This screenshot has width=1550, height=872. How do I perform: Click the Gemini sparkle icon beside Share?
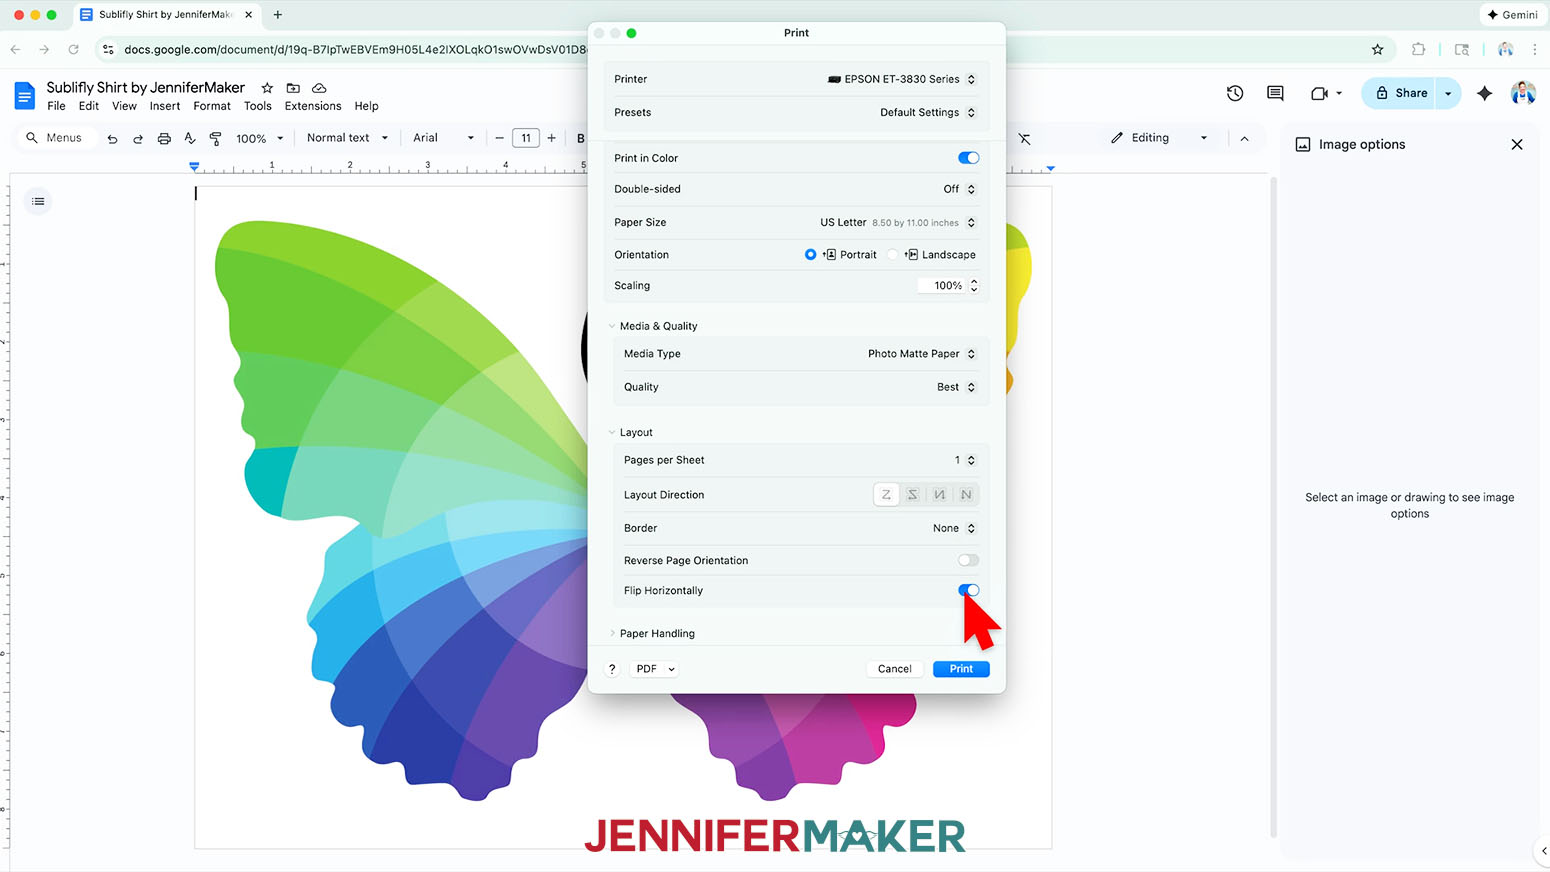coord(1485,93)
